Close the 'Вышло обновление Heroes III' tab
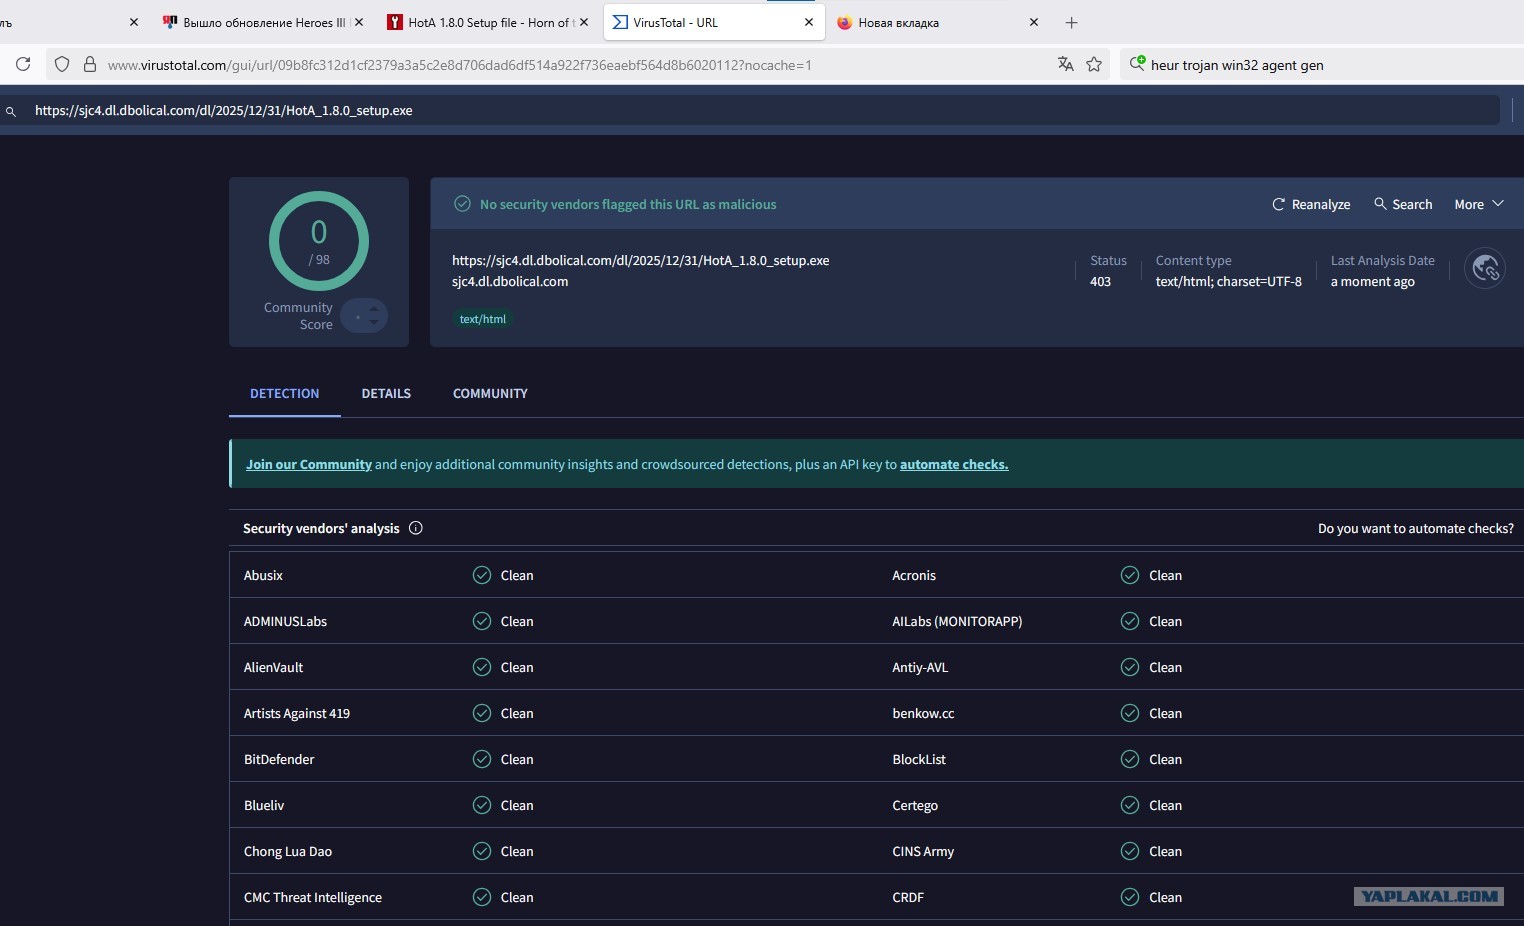Image resolution: width=1524 pixels, height=926 pixels. pos(359,22)
